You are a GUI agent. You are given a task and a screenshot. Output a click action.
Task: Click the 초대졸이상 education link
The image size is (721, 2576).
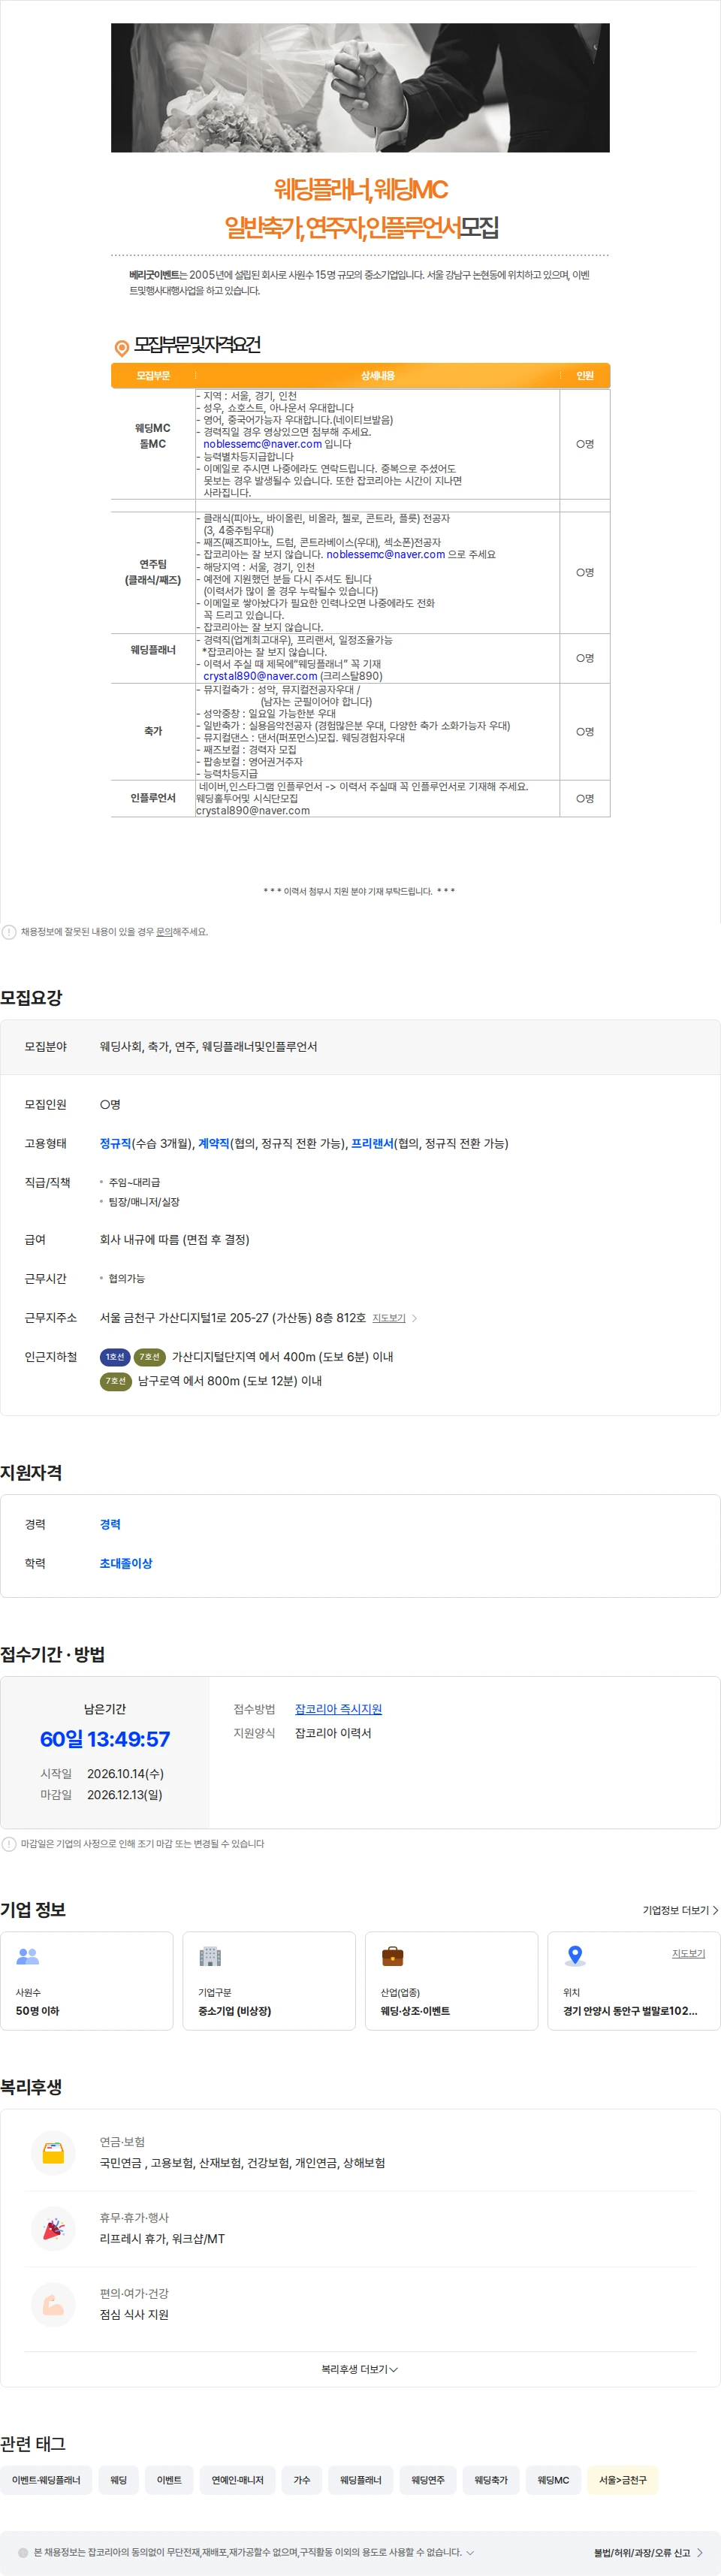tap(126, 1563)
